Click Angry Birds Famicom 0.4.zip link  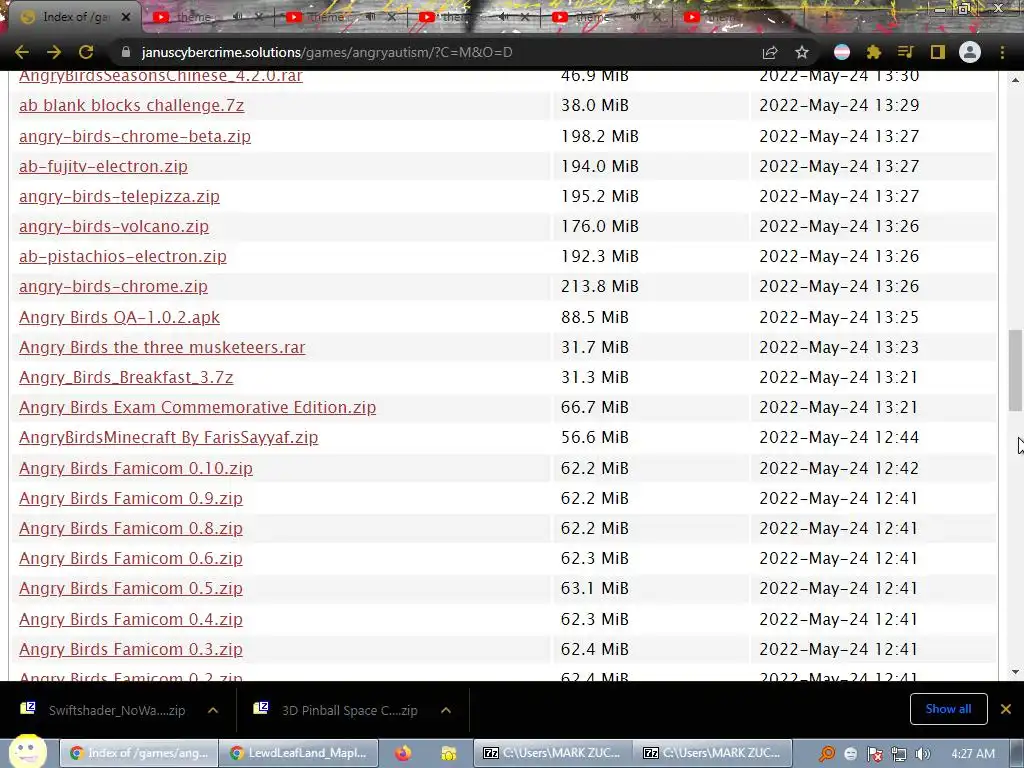click(x=131, y=619)
